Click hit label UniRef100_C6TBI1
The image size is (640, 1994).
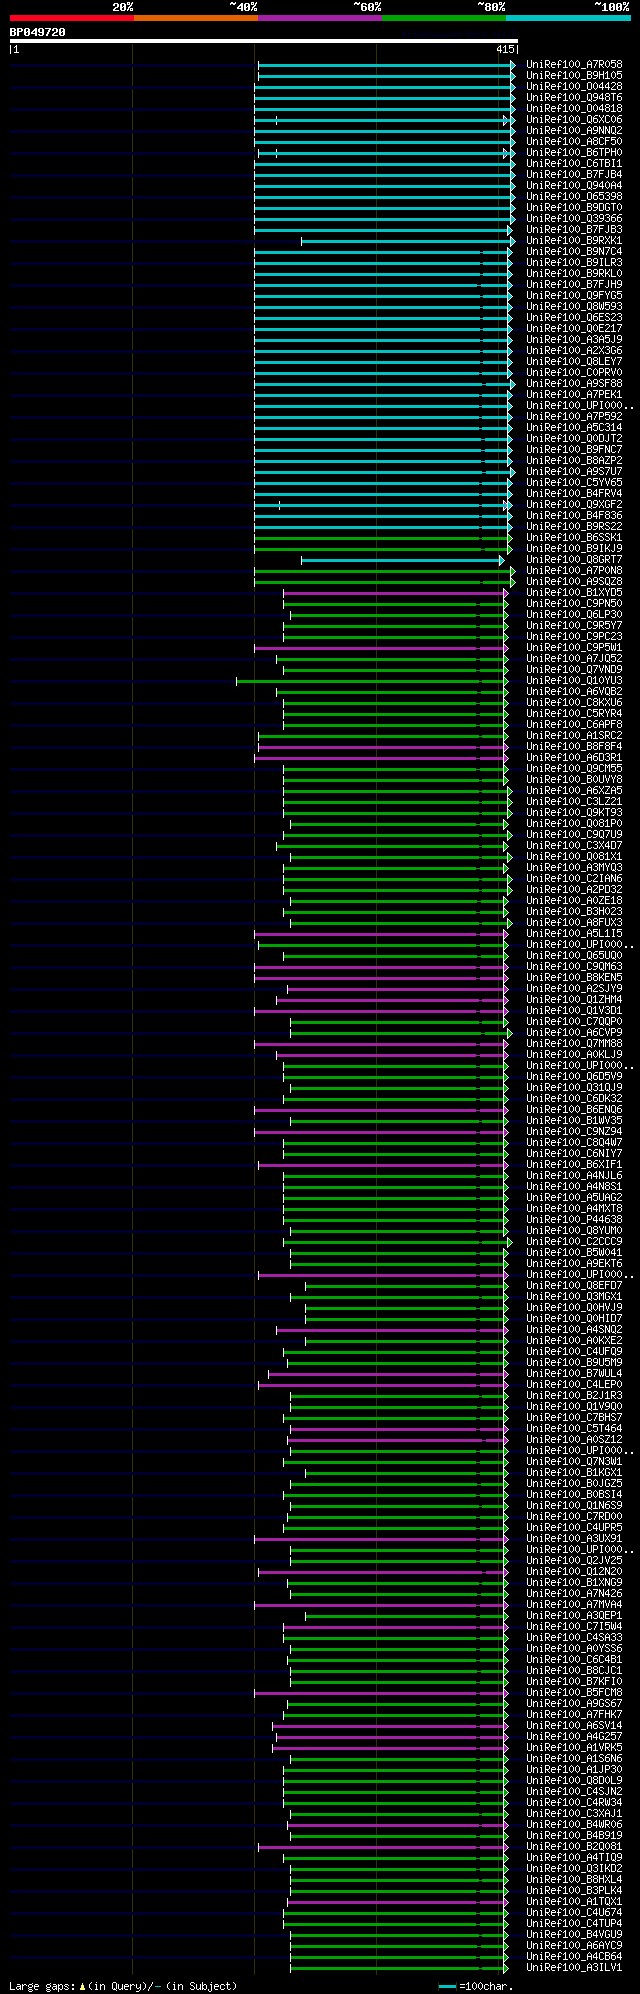pyautogui.click(x=574, y=164)
